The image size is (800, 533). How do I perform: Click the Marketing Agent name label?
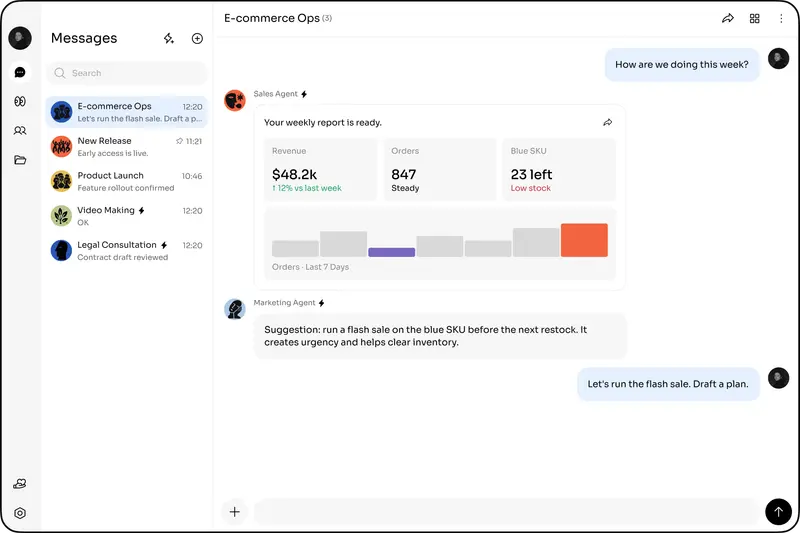pyautogui.click(x=284, y=302)
